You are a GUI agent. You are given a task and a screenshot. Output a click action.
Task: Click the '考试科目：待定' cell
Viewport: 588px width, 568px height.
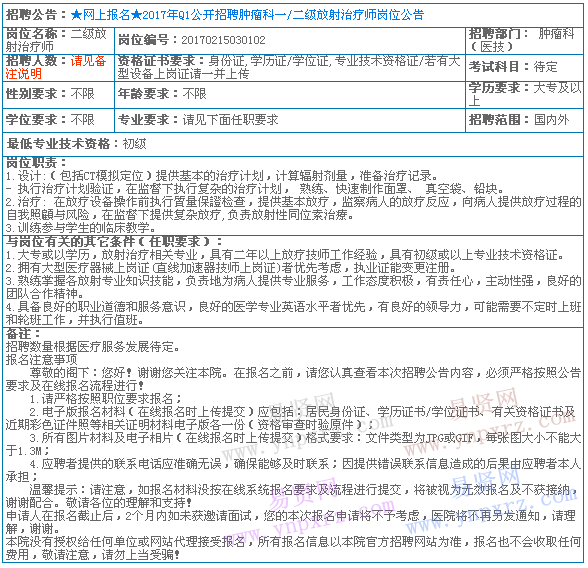click(x=524, y=67)
